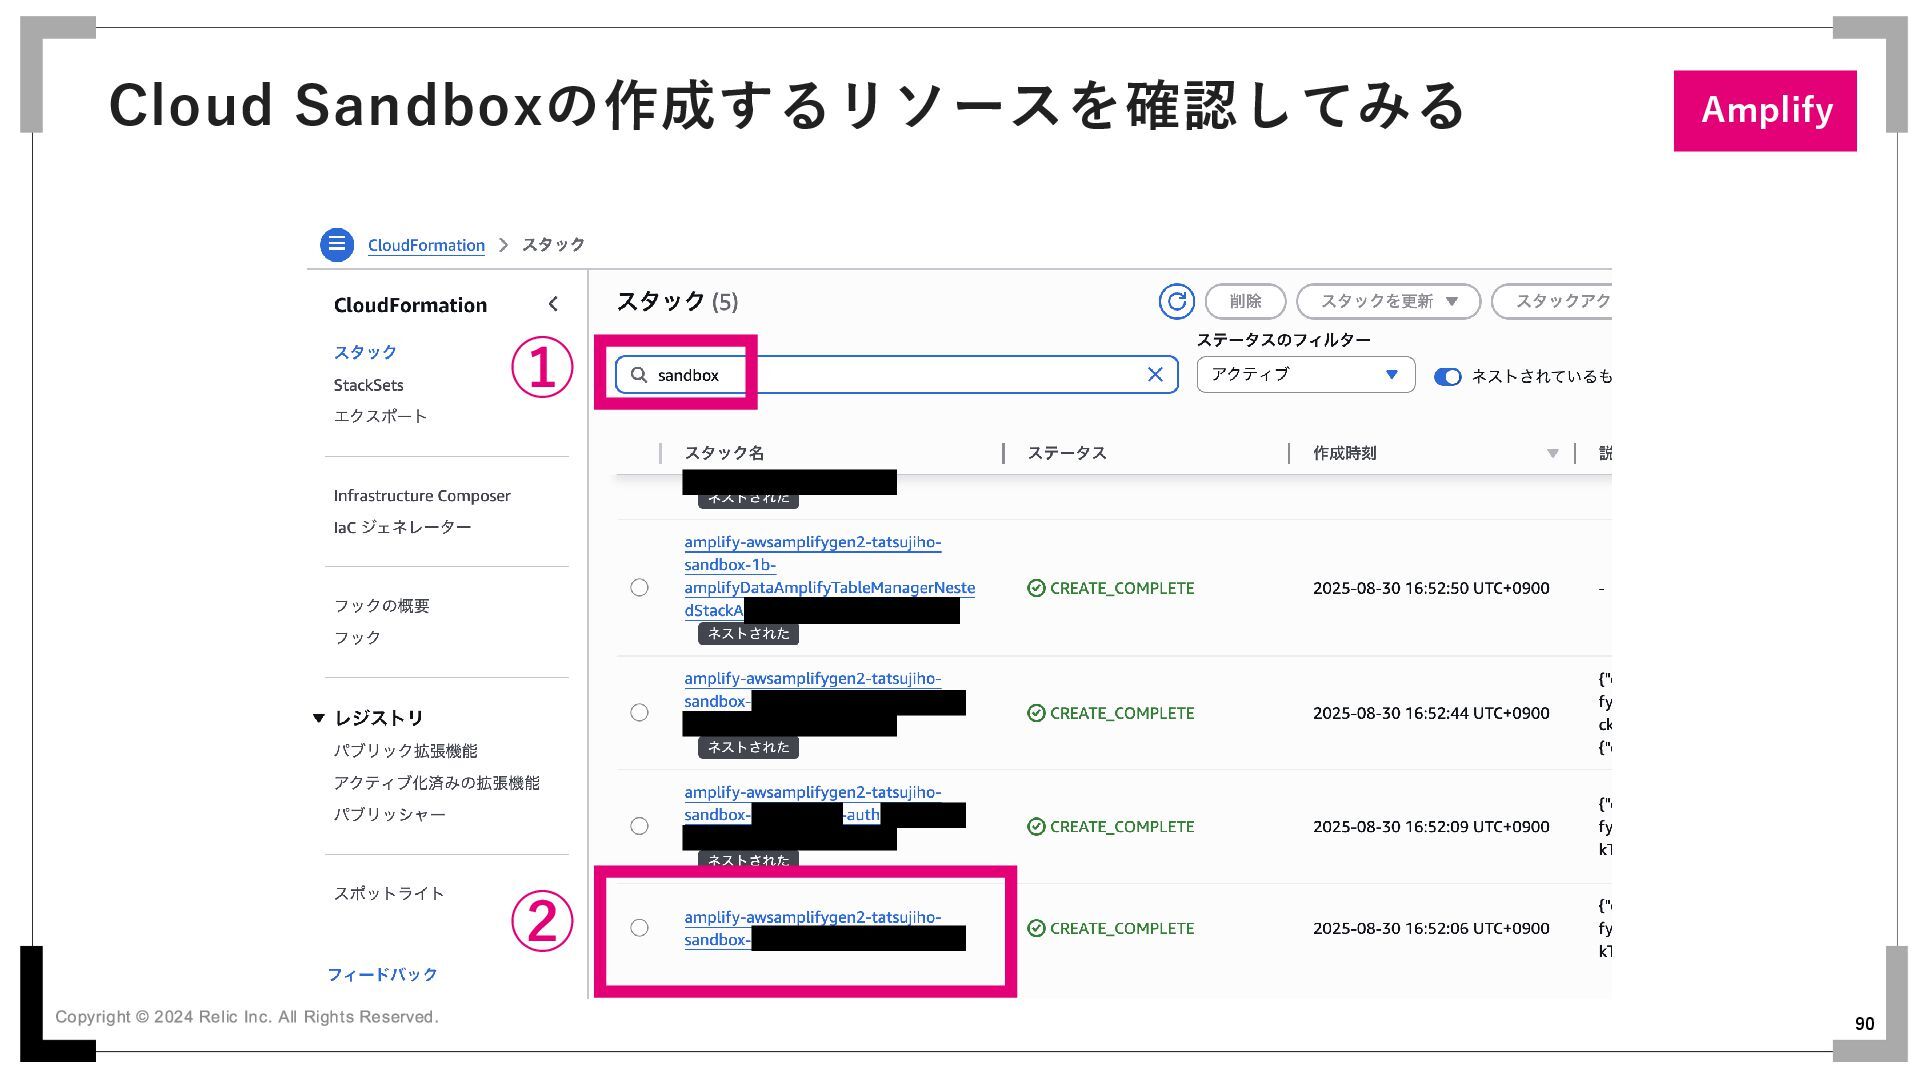
Task: Open root sandbox stack link at 16:52:06
Action: coord(812,928)
